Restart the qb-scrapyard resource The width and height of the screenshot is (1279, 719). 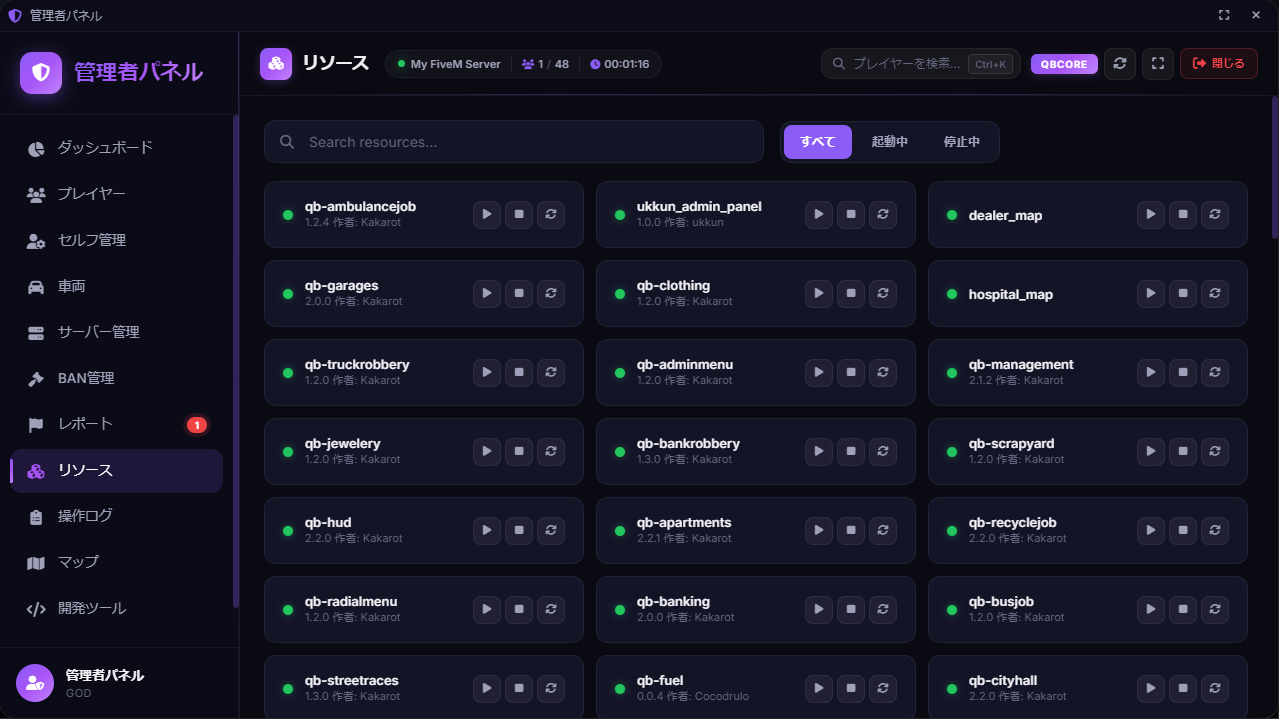pyautogui.click(x=1215, y=451)
